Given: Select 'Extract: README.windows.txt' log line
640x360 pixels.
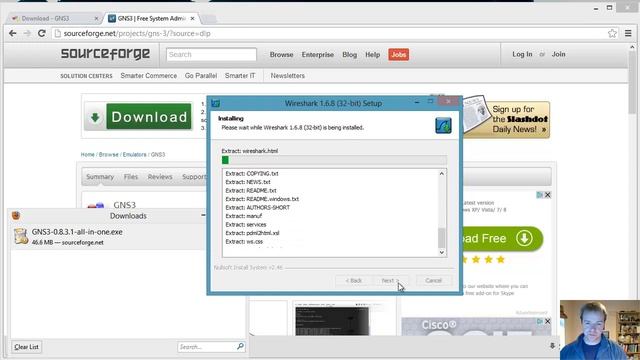Looking at the screenshot, I should pos(262,199).
